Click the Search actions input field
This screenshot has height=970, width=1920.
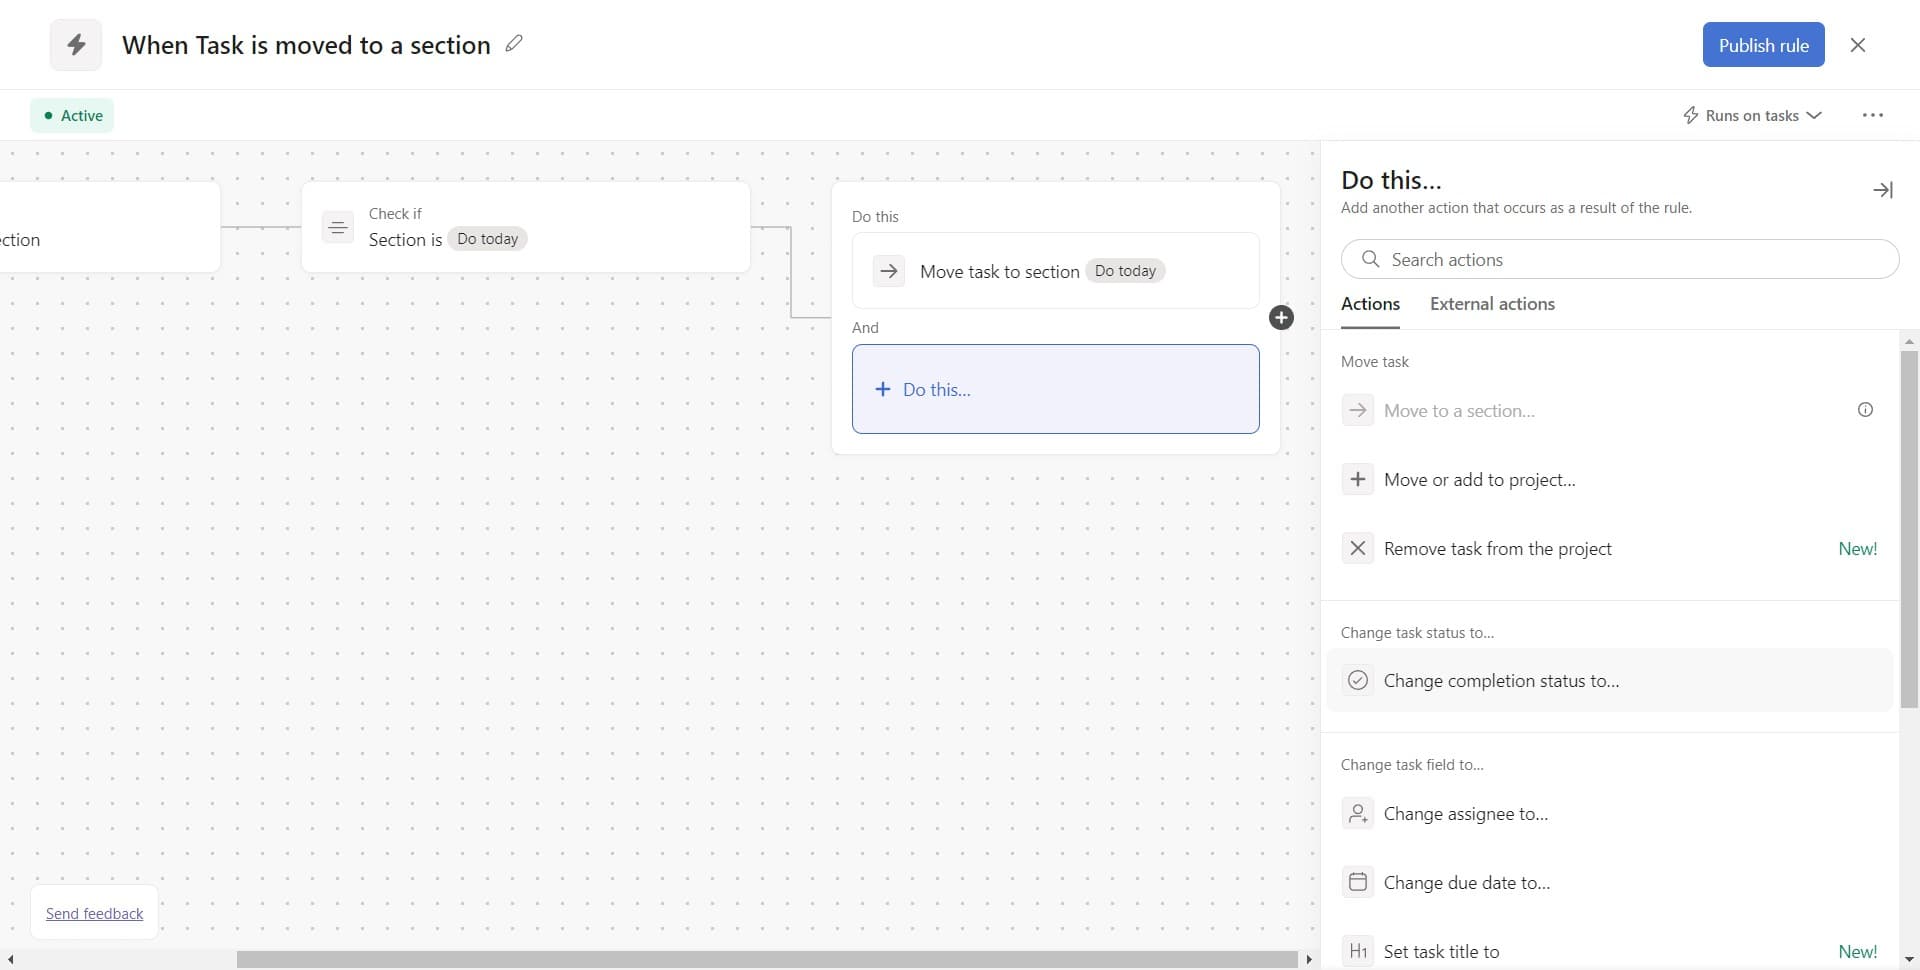point(1620,259)
